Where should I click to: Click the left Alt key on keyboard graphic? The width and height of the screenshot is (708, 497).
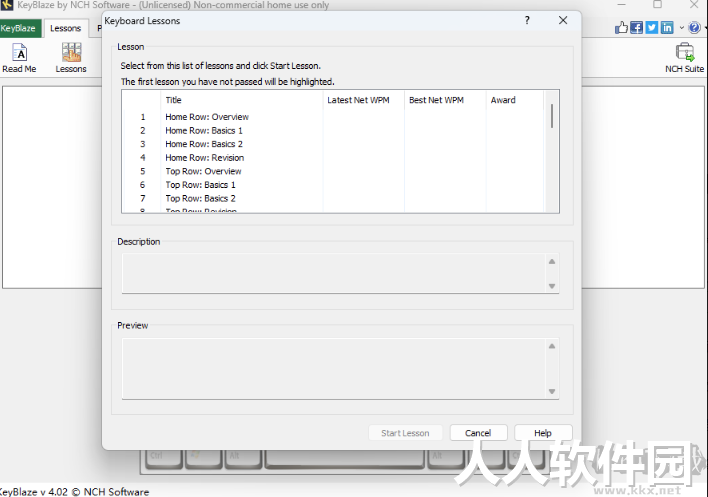243,458
